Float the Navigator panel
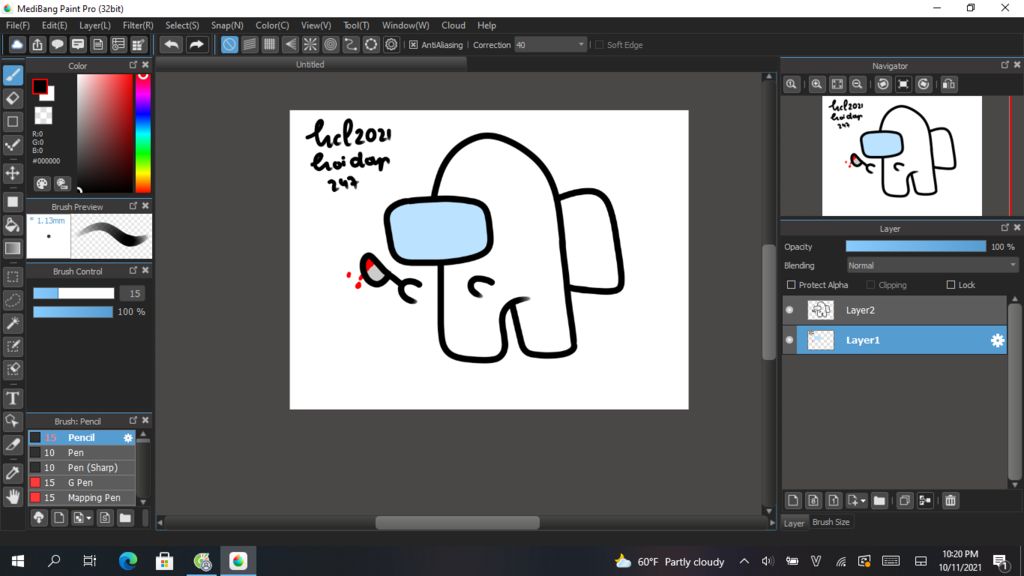 pos(1005,65)
